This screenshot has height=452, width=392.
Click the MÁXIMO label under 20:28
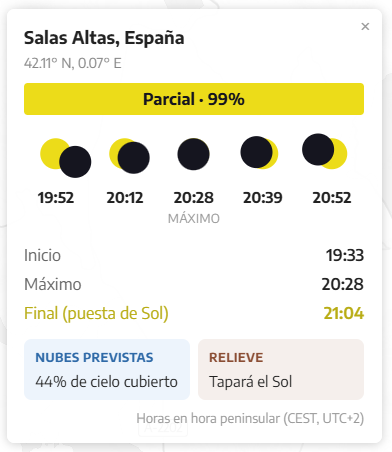194,219
